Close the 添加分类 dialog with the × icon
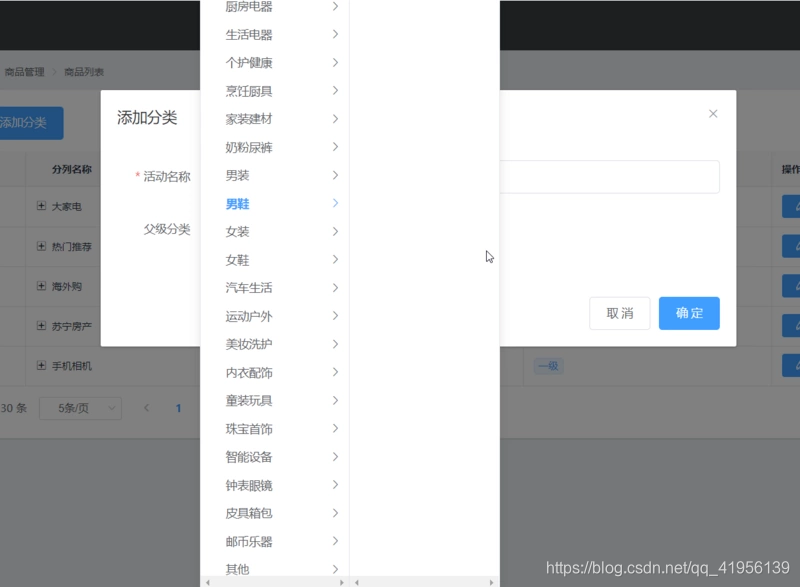Screen dimensions: 800x587 [713, 113]
